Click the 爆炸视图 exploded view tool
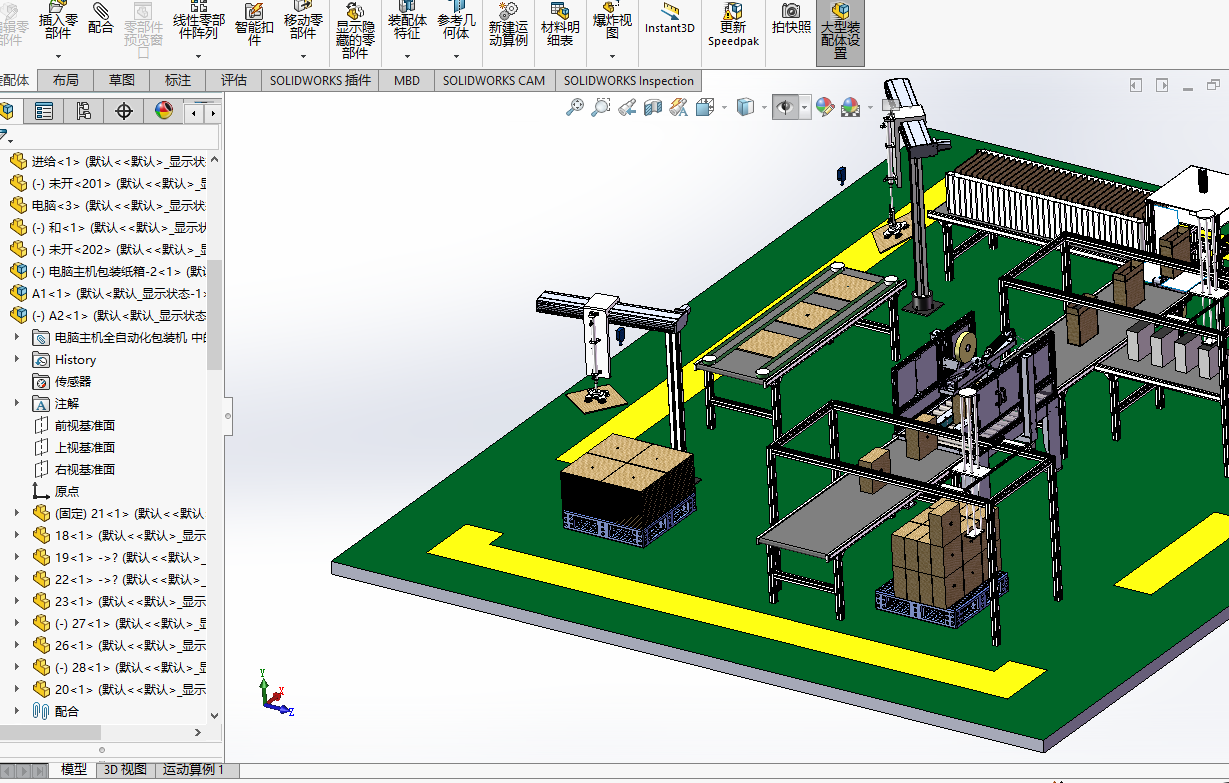This screenshot has height=783, width=1229. [x=612, y=22]
